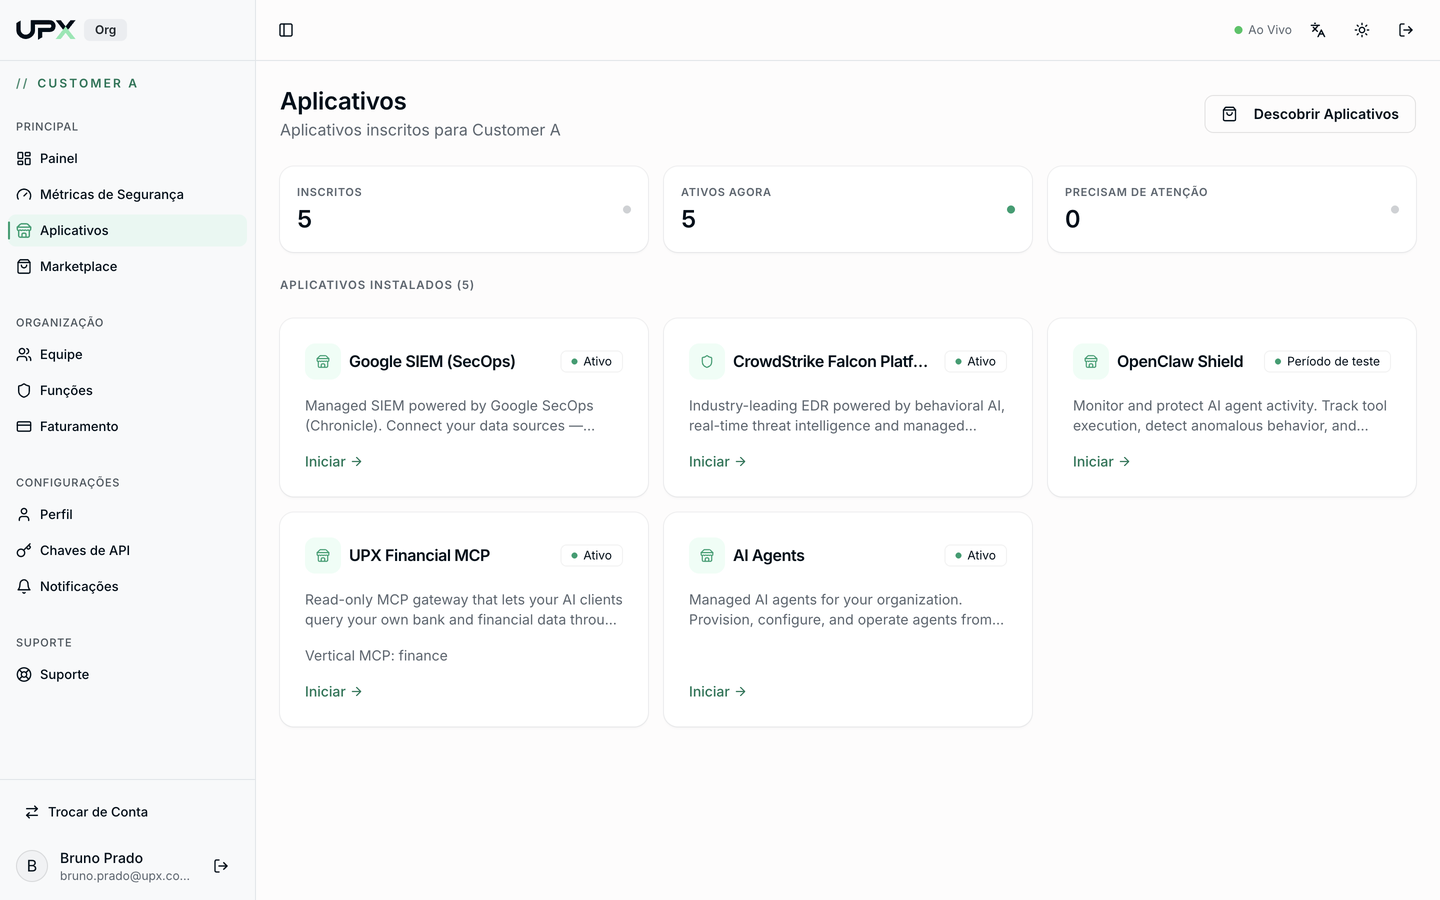
Task: Click the Org badge
Action: [105, 30]
